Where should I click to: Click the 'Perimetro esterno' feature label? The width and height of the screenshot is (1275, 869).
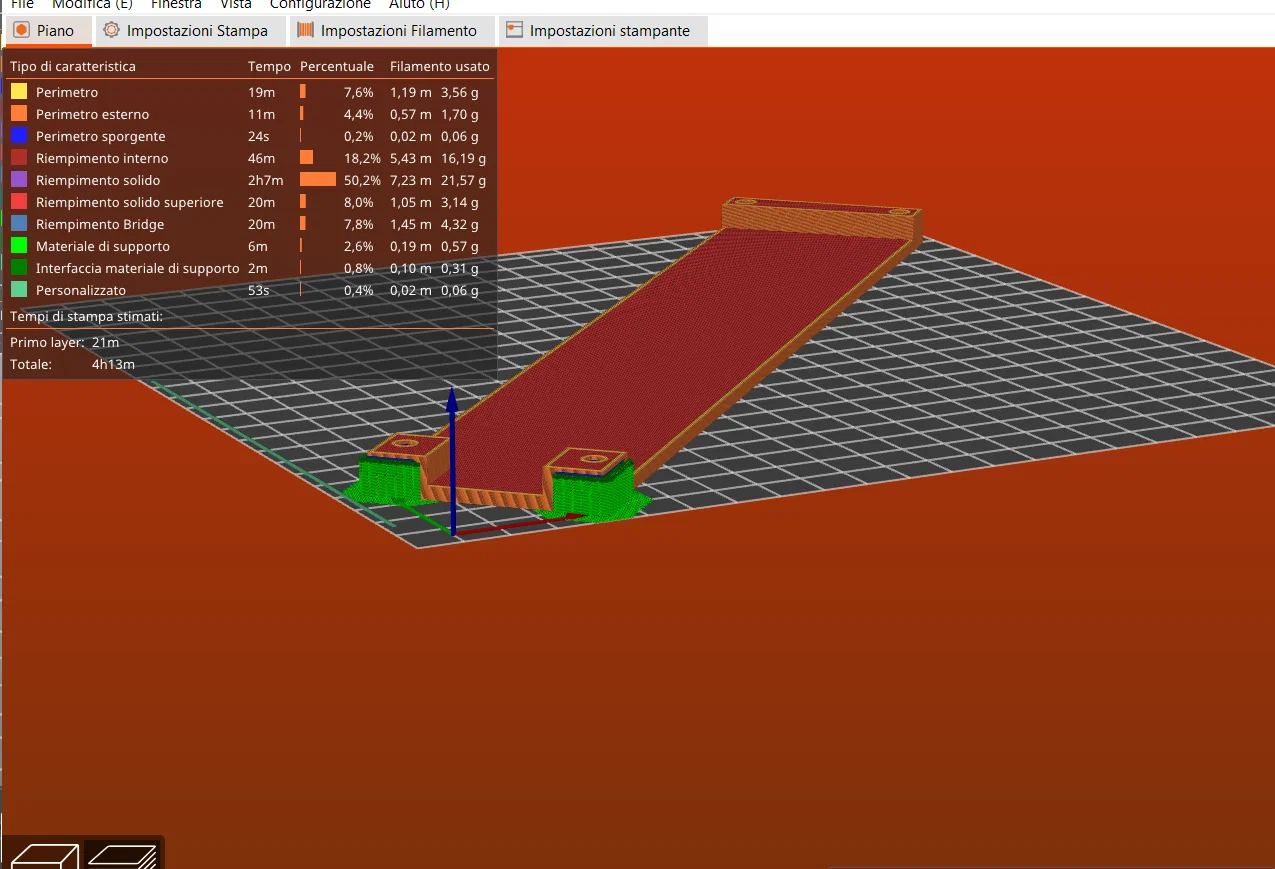[92, 114]
